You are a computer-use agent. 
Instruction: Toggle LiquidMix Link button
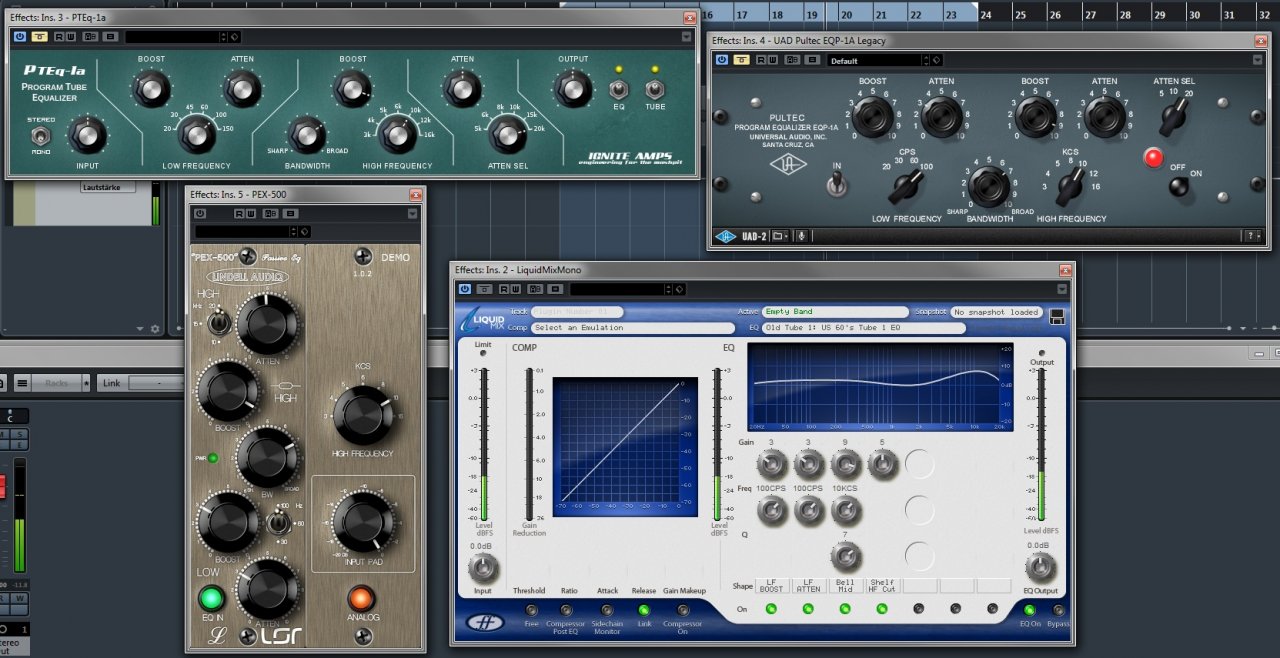[x=644, y=609]
